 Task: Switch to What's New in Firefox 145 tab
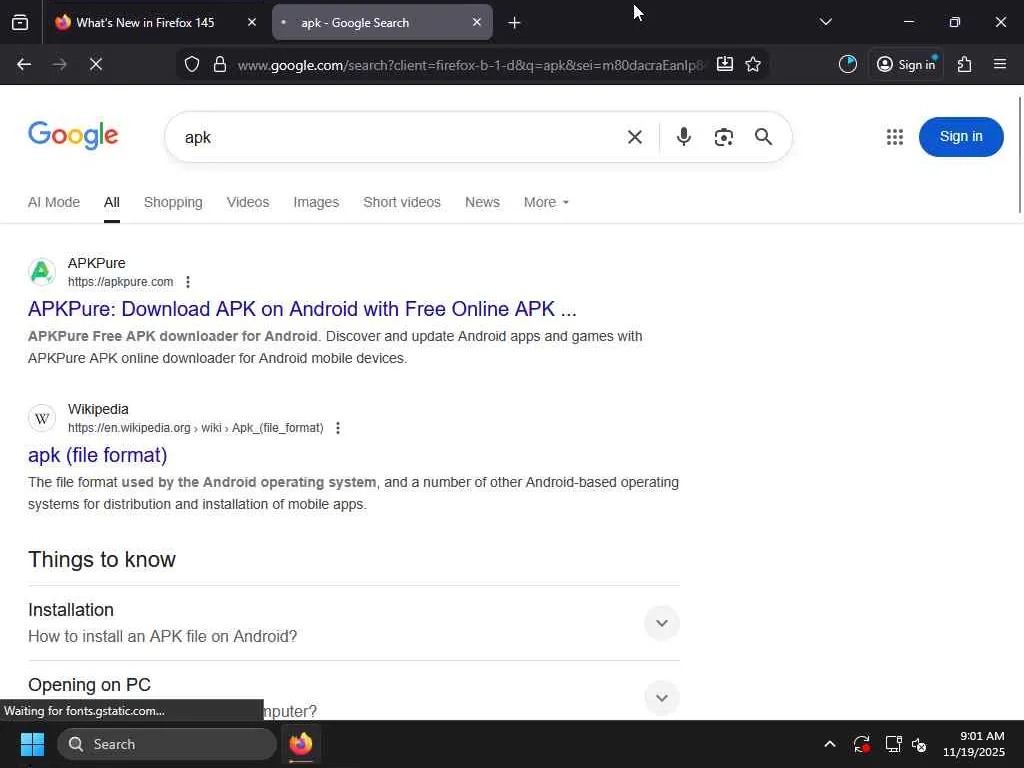click(145, 23)
